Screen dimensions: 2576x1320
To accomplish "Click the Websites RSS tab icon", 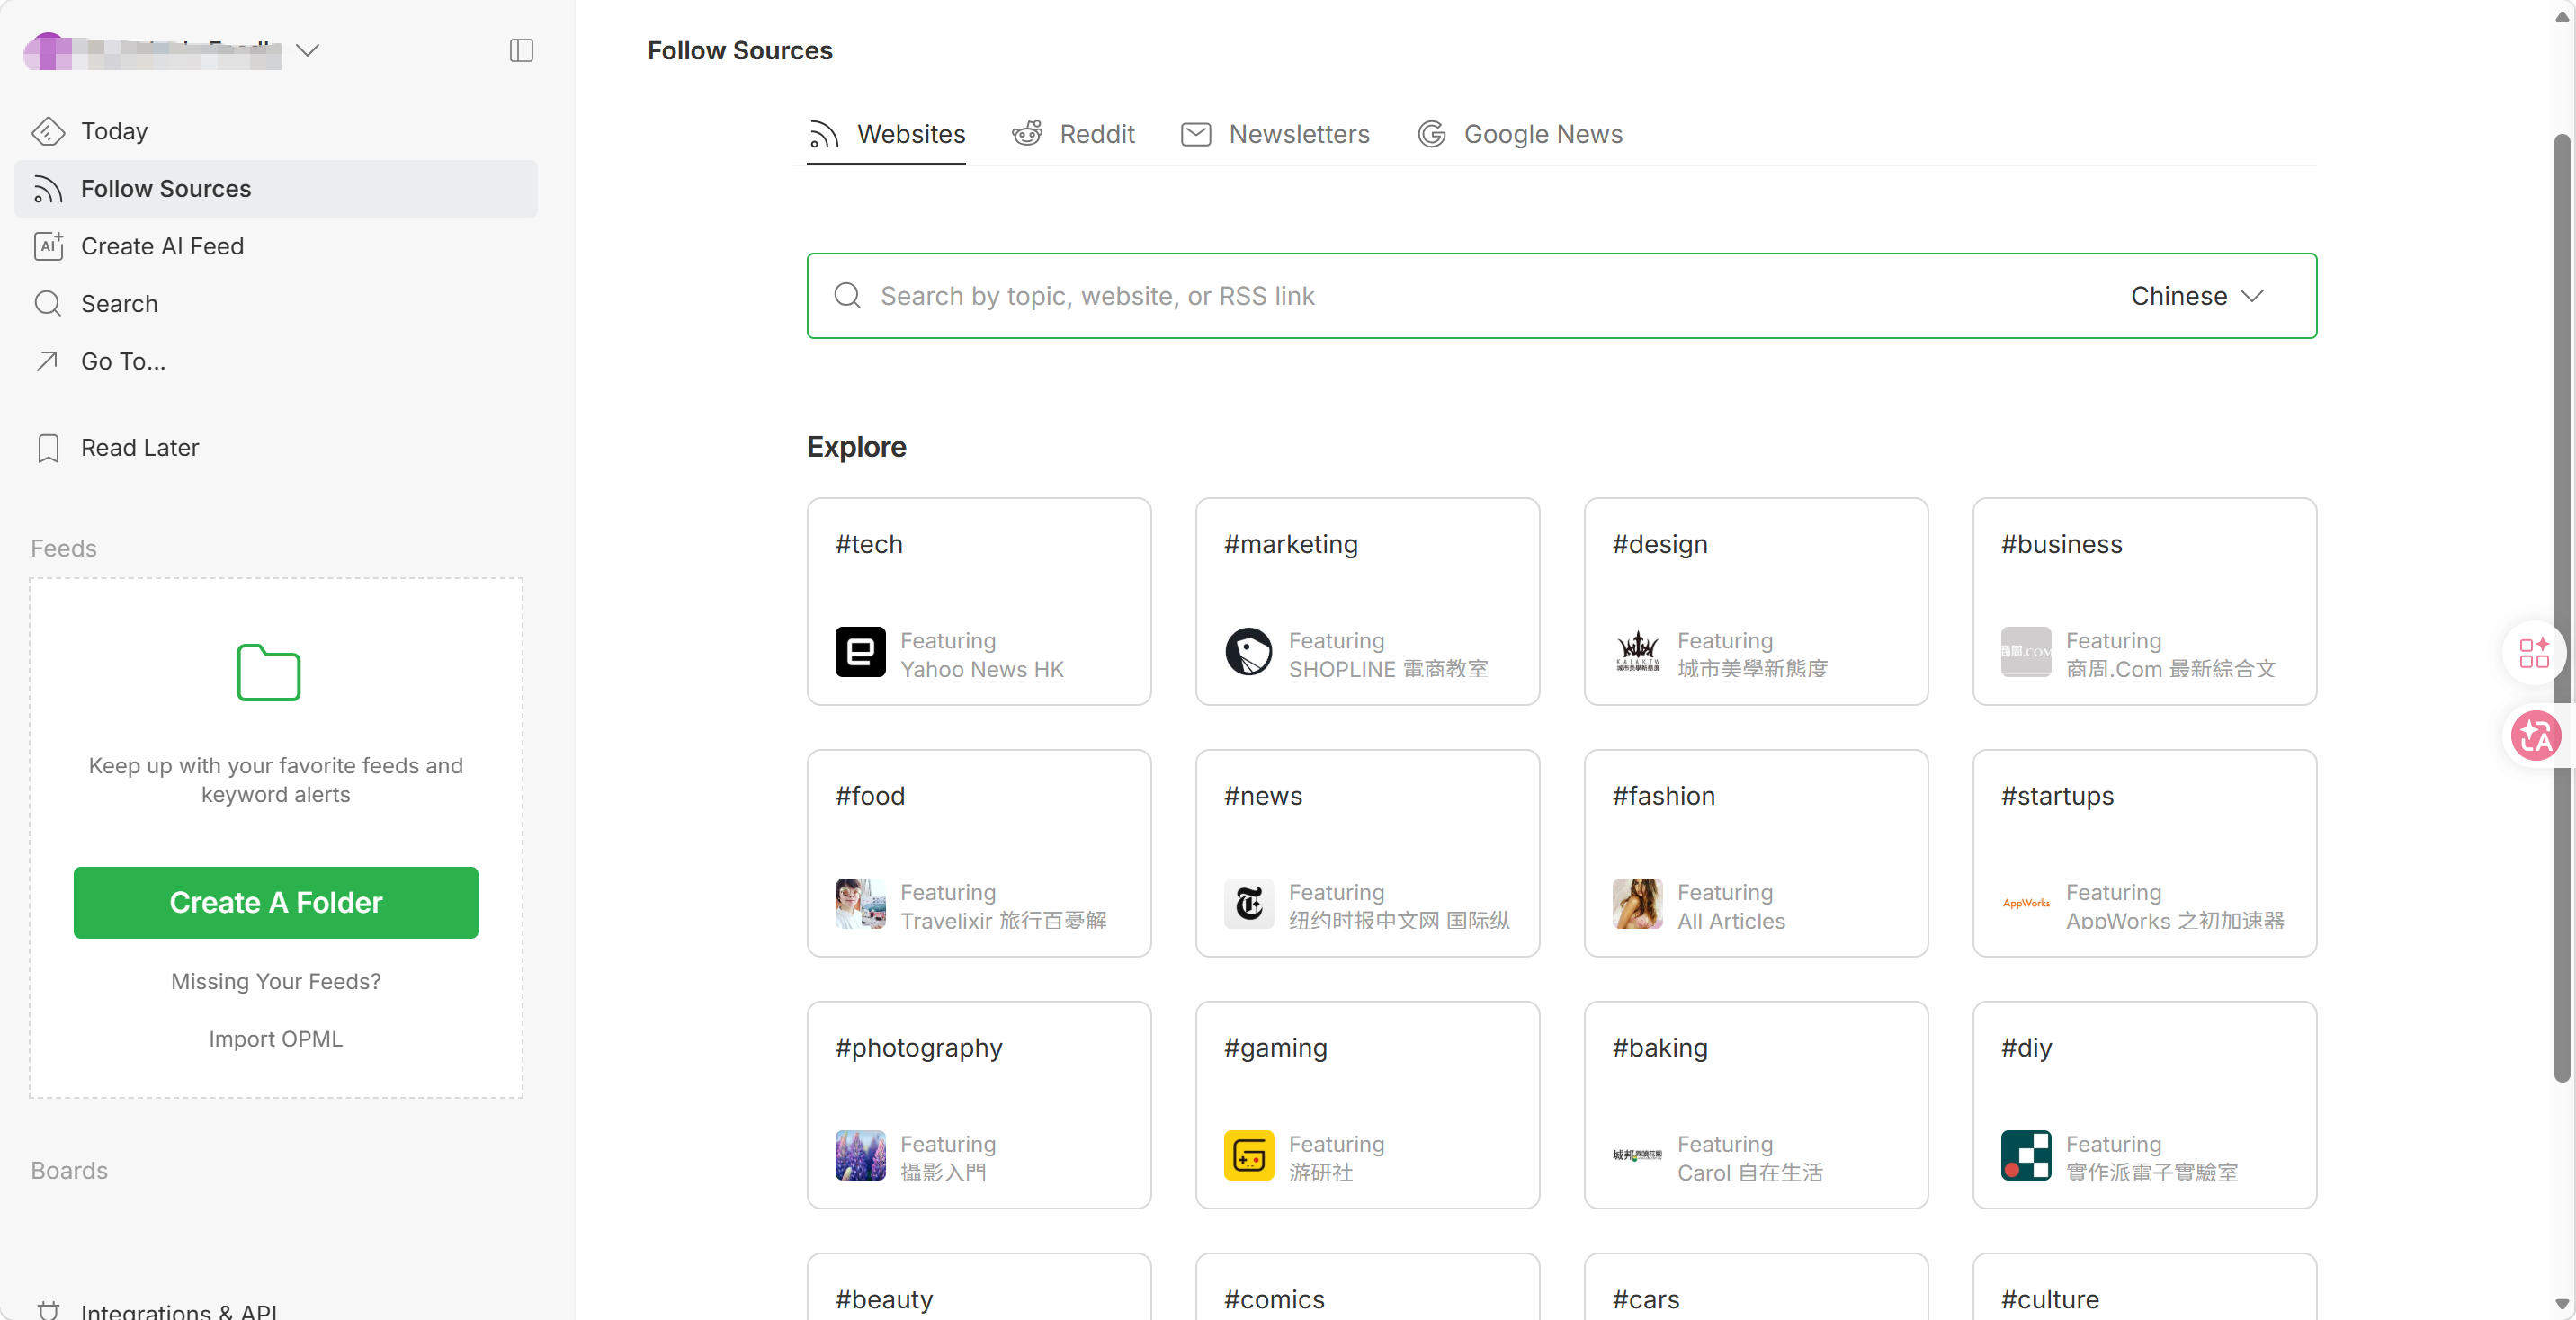I will coord(824,134).
